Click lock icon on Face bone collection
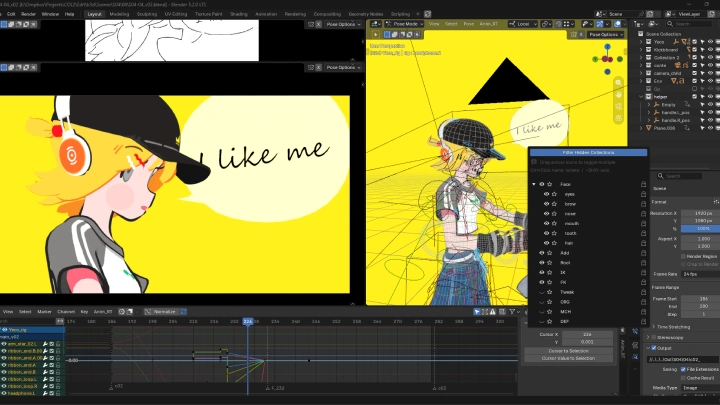 pos(643,184)
